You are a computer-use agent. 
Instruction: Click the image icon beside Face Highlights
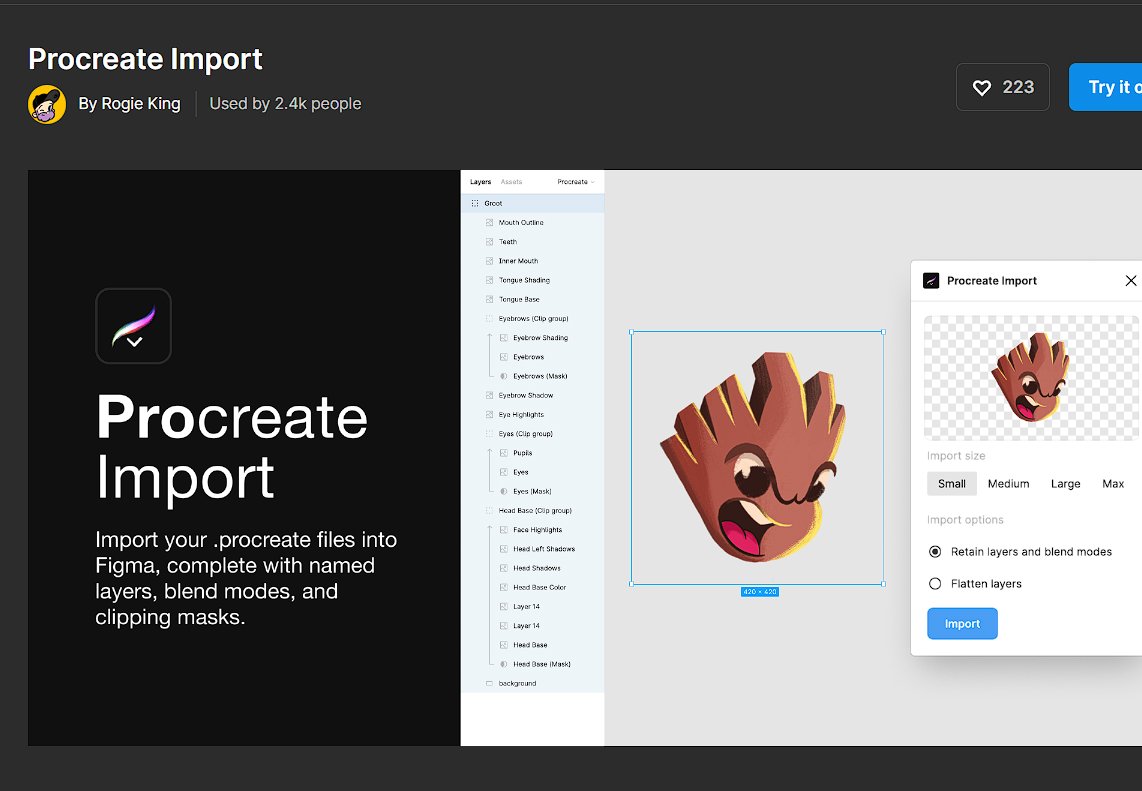click(504, 530)
